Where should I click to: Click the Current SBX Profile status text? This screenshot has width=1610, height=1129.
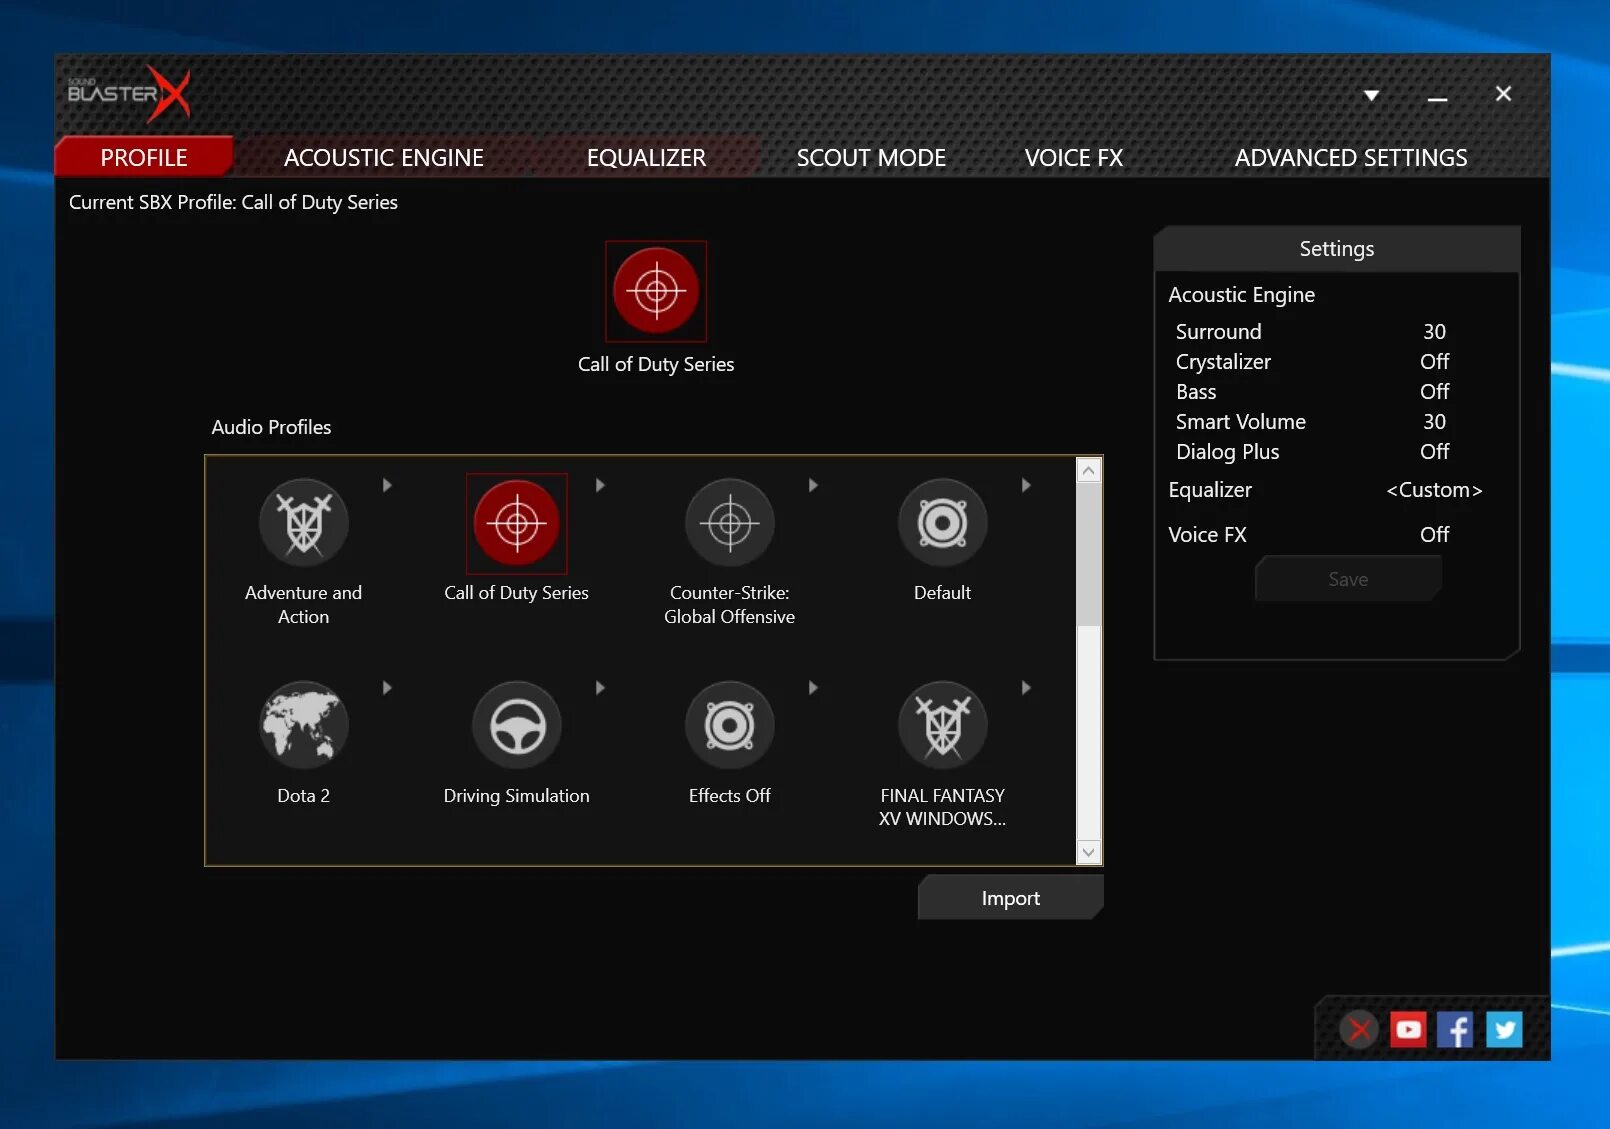click(233, 202)
